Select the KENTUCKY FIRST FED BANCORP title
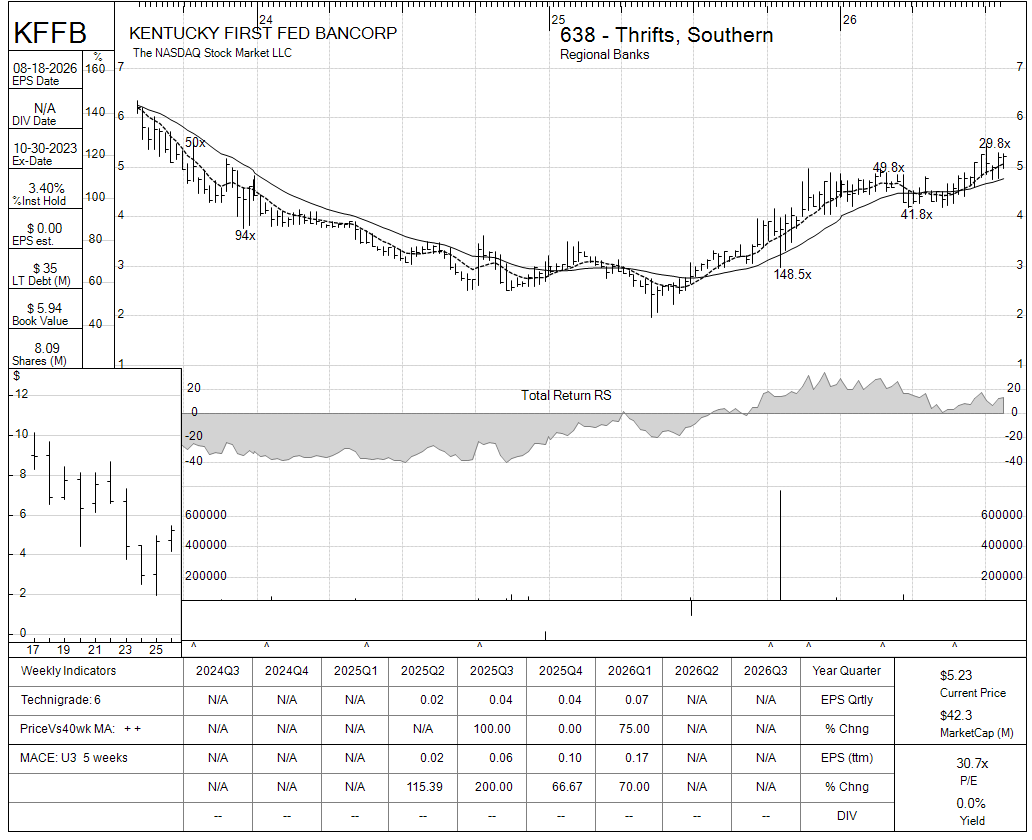The image size is (1032, 840). (x=263, y=33)
